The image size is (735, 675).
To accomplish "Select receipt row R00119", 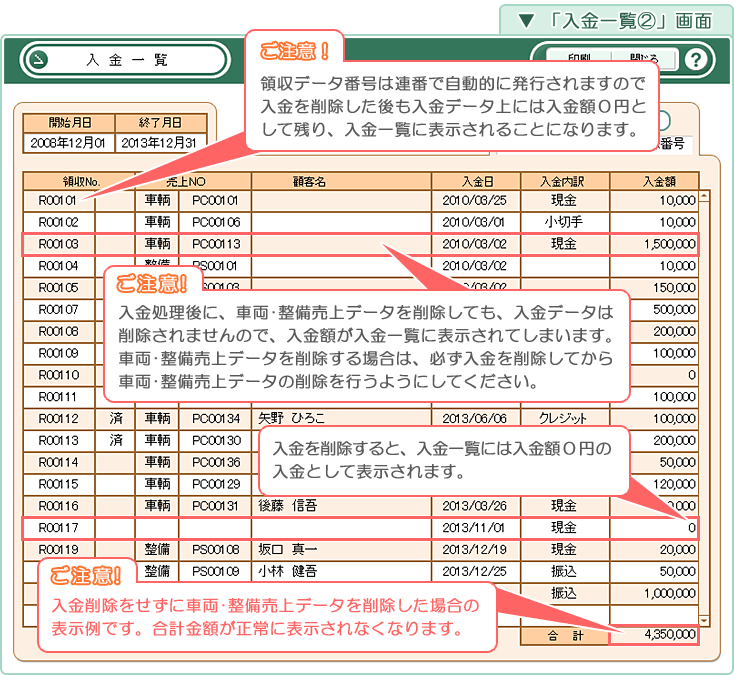I will click(360, 549).
